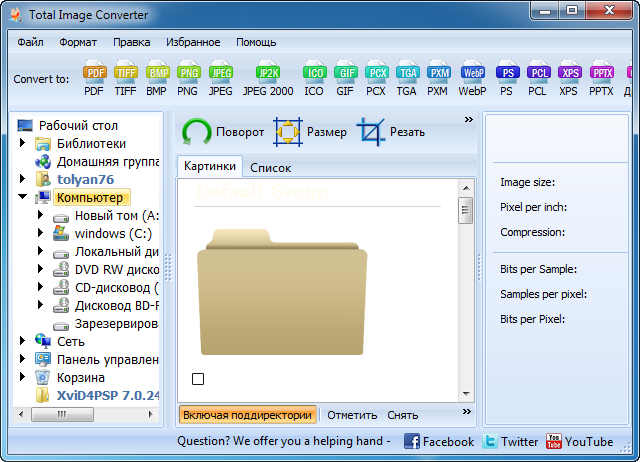Open the Размер resize tool
This screenshot has width=640, height=462.
(x=311, y=132)
